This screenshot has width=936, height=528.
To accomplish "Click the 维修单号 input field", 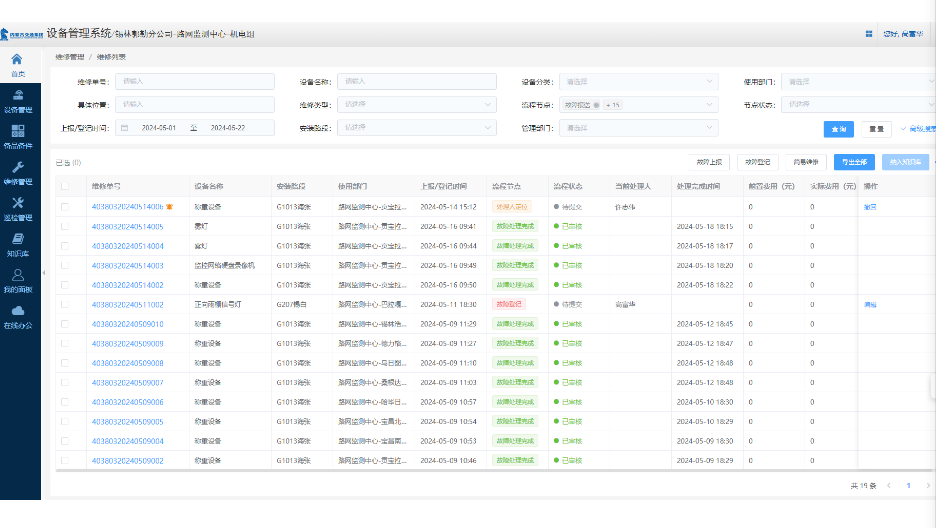I will 195,81.
